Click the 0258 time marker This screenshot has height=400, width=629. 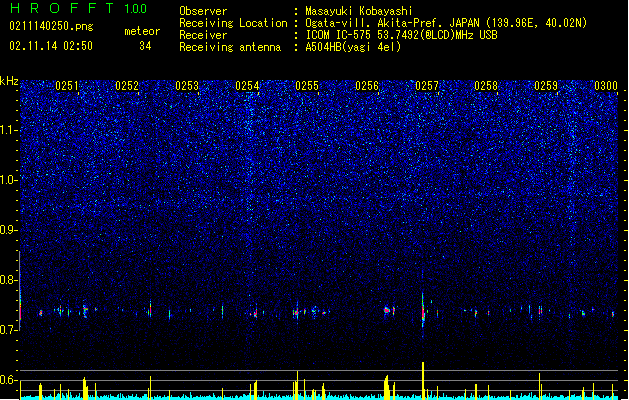tap(486, 86)
